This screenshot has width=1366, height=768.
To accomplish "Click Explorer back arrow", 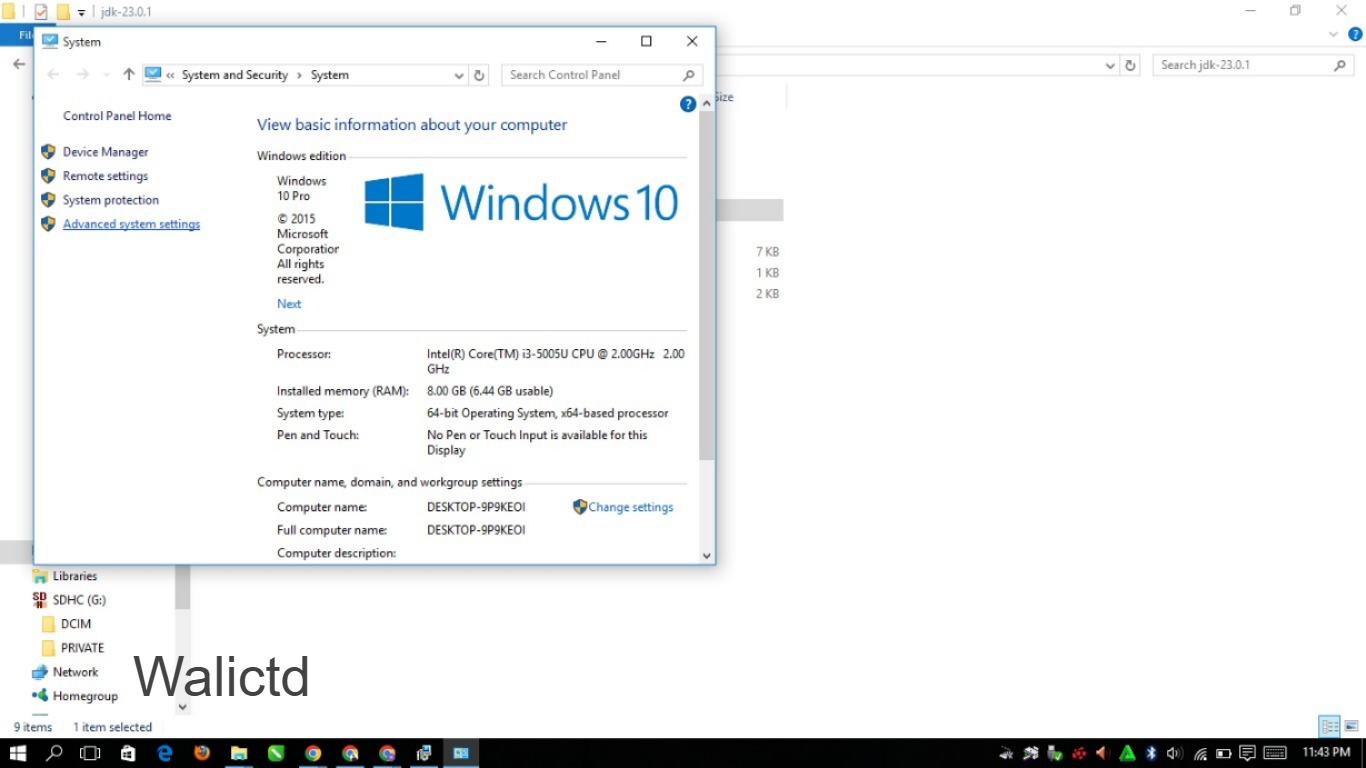I will tap(19, 64).
